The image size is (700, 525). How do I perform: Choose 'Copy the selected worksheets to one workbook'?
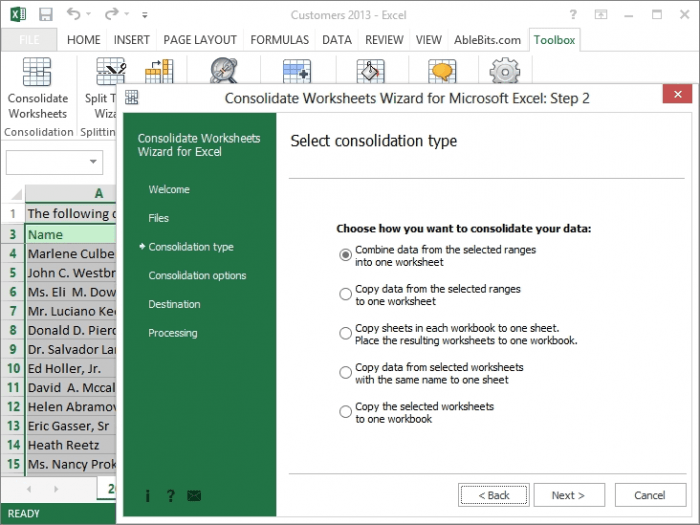click(346, 412)
